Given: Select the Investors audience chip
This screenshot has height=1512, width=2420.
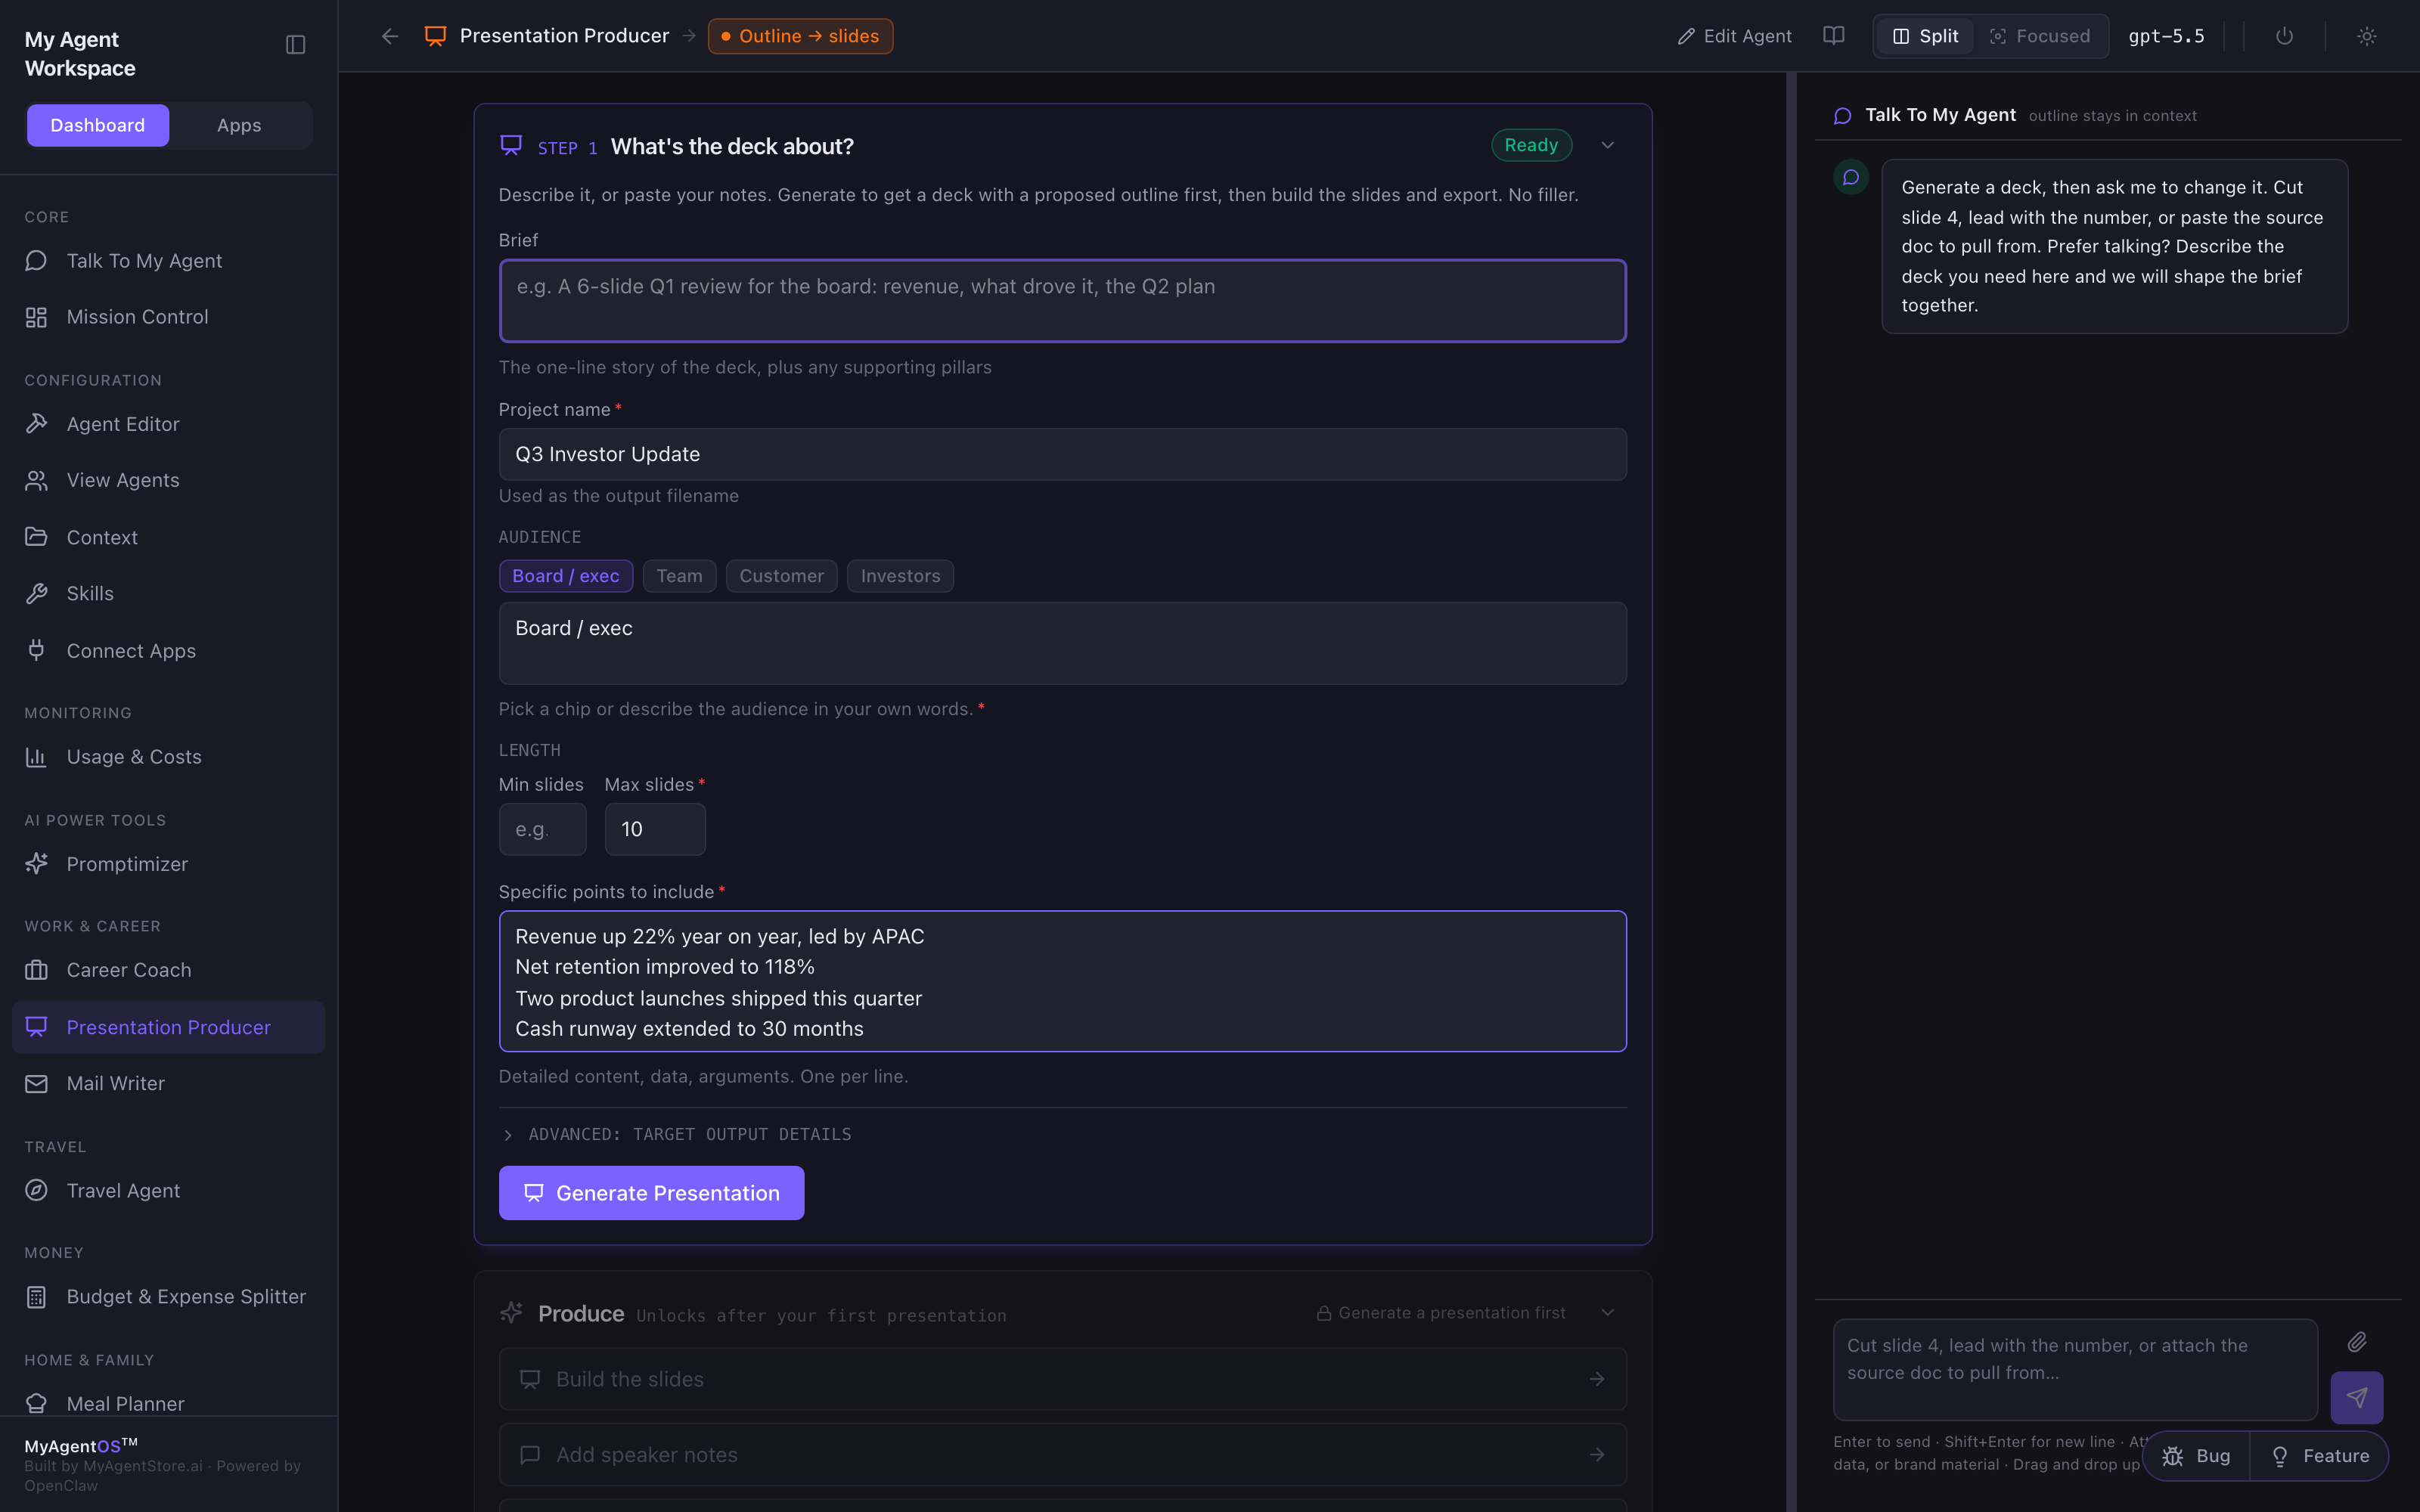Looking at the screenshot, I should pos(900,576).
